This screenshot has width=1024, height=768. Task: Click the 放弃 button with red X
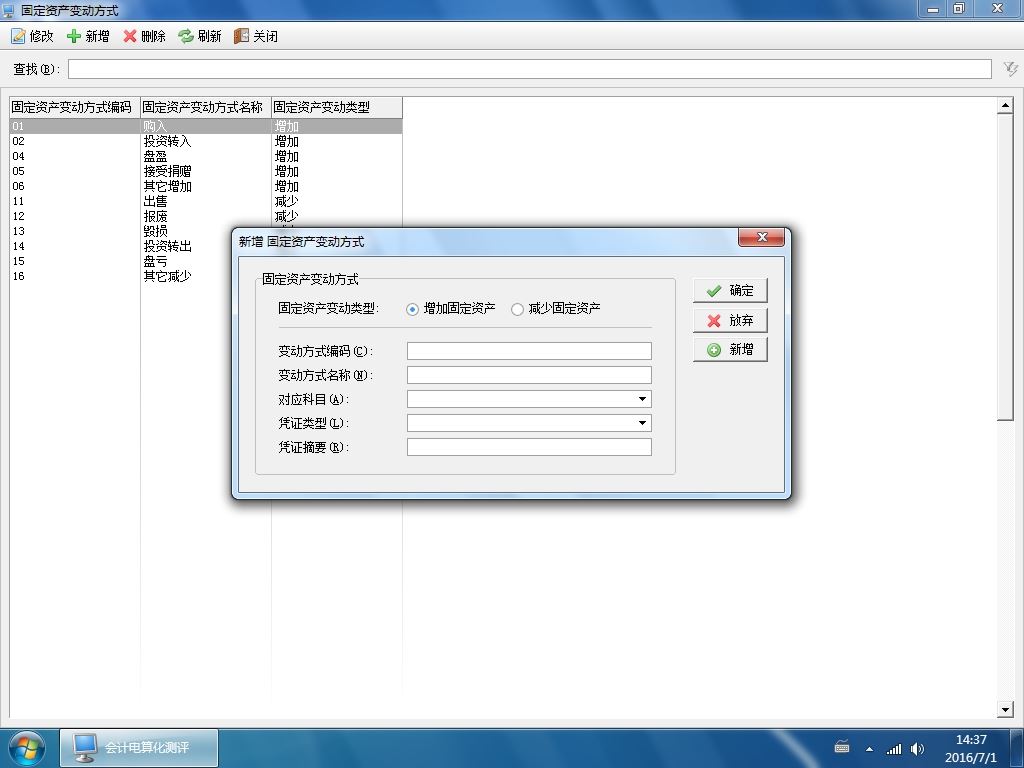[730, 320]
